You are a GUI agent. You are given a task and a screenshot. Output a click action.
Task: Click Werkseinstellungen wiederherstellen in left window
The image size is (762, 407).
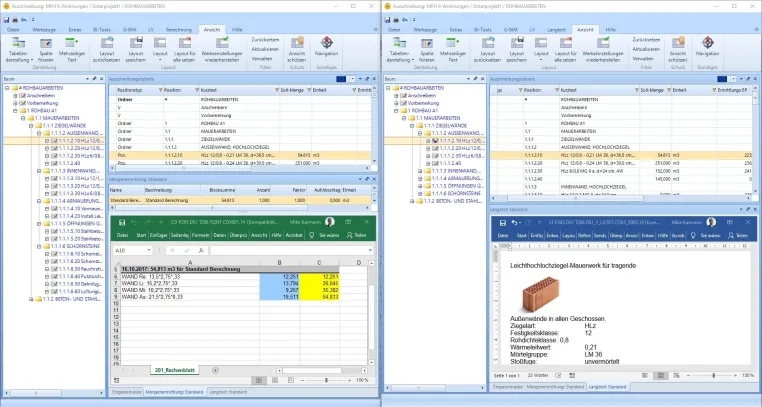click(222, 50)
